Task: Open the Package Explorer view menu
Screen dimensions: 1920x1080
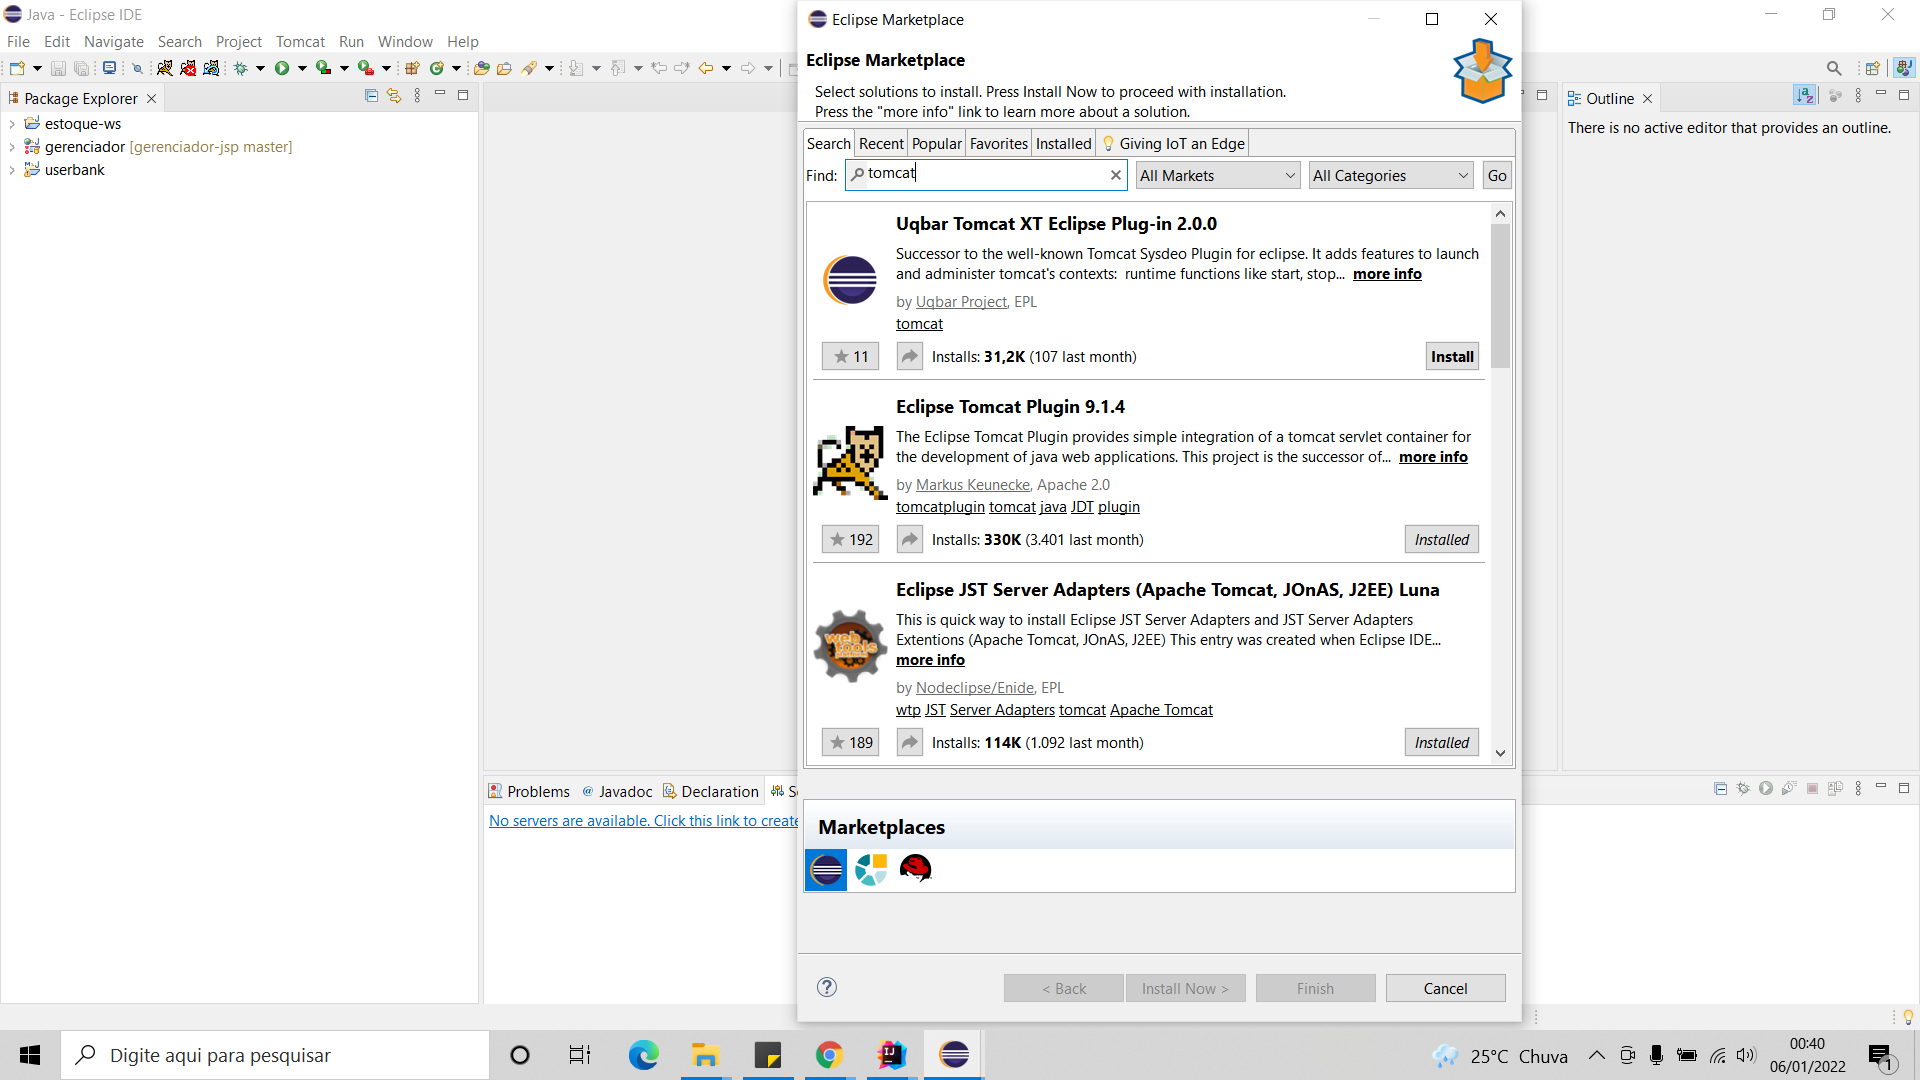Action: [x=417, y=96]
